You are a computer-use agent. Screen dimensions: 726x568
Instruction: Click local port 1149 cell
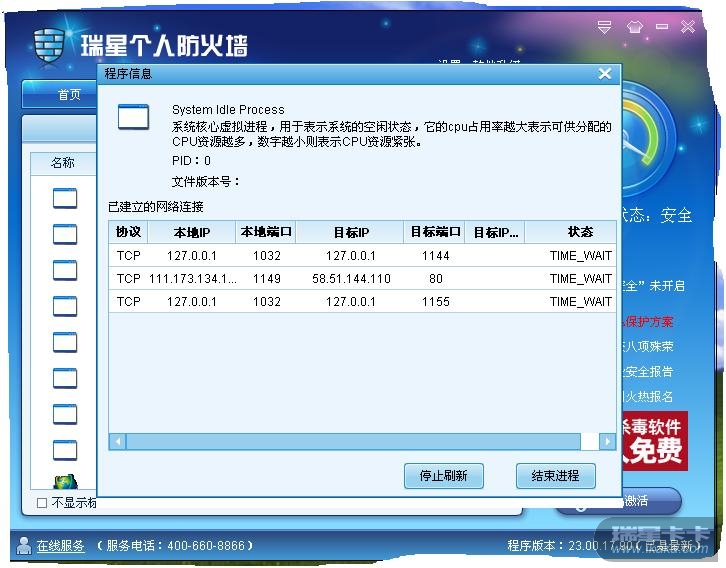(267, 279)
